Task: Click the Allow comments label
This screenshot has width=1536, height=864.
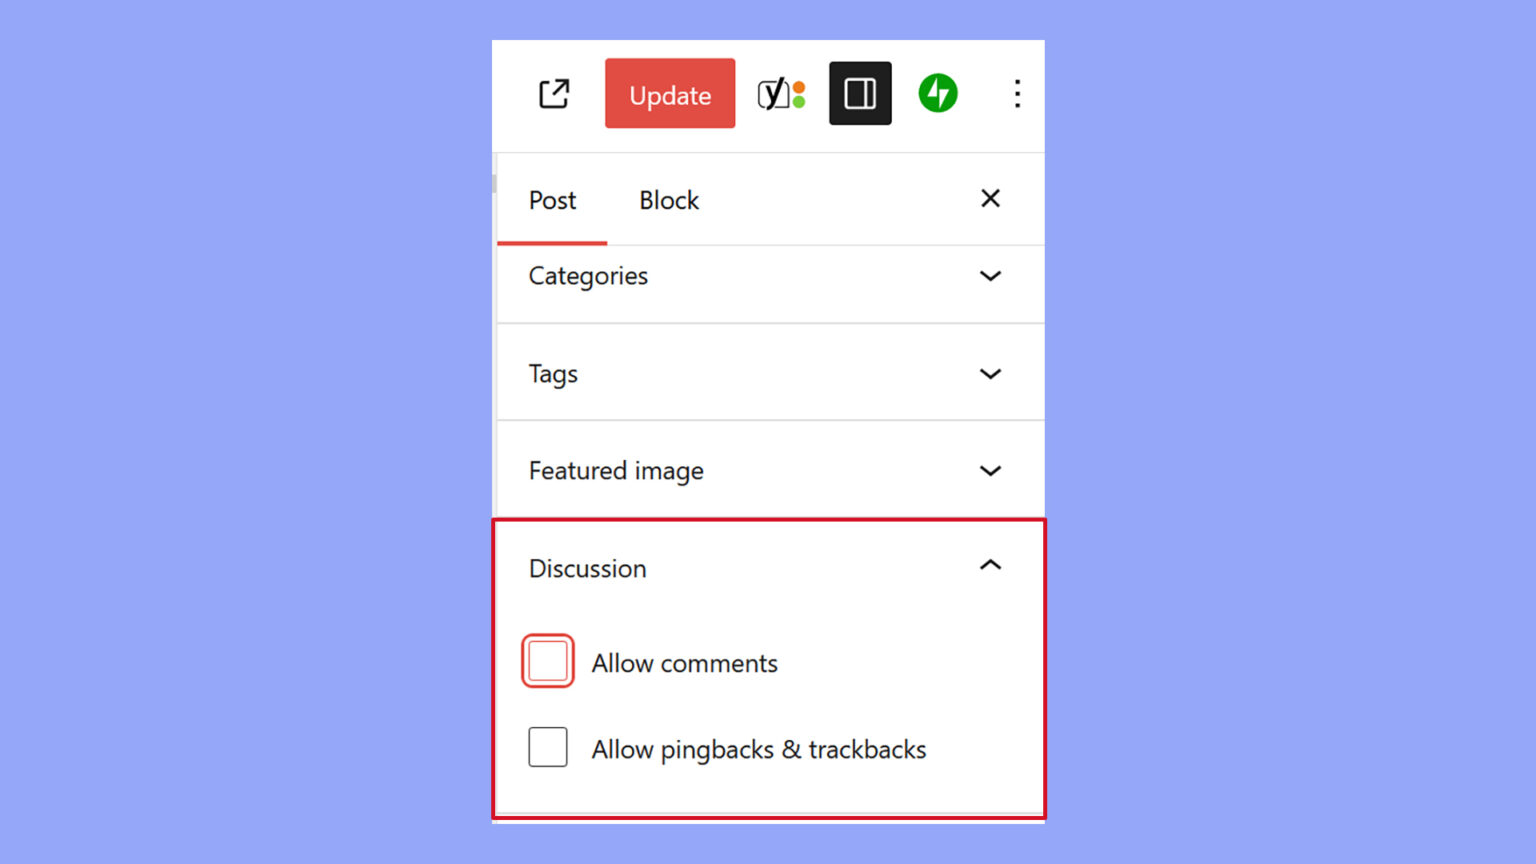Action: (684, 663)
